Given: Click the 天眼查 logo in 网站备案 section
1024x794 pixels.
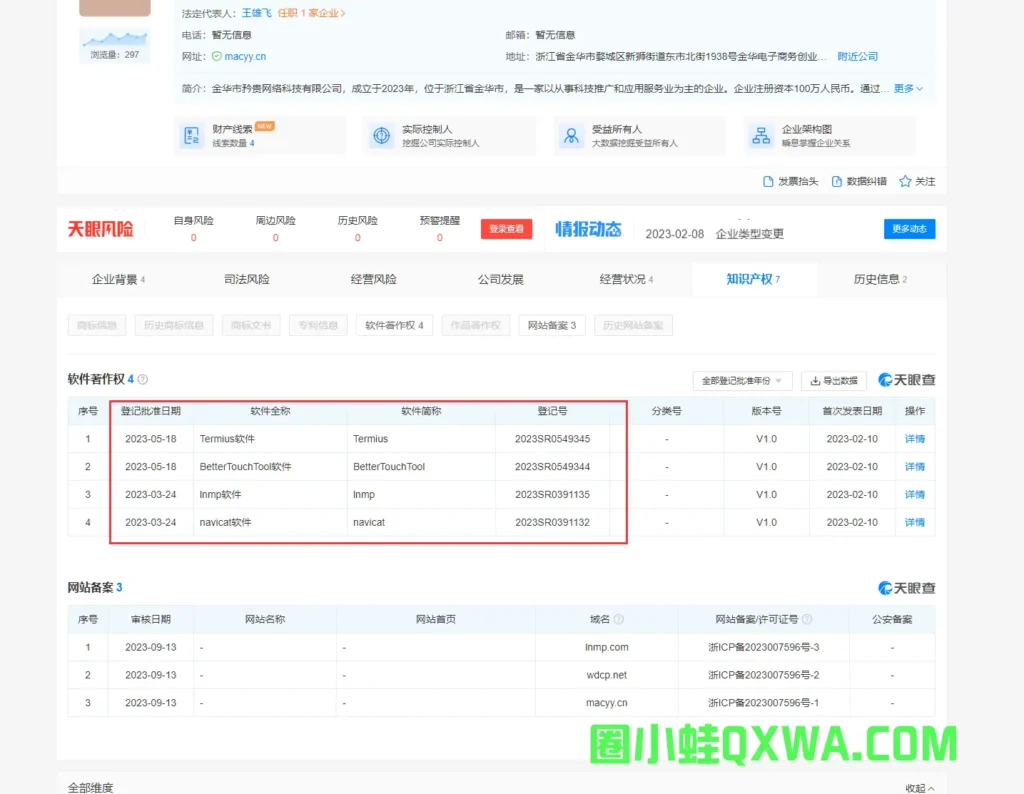Looking at the screenshot, I should 906,588.
